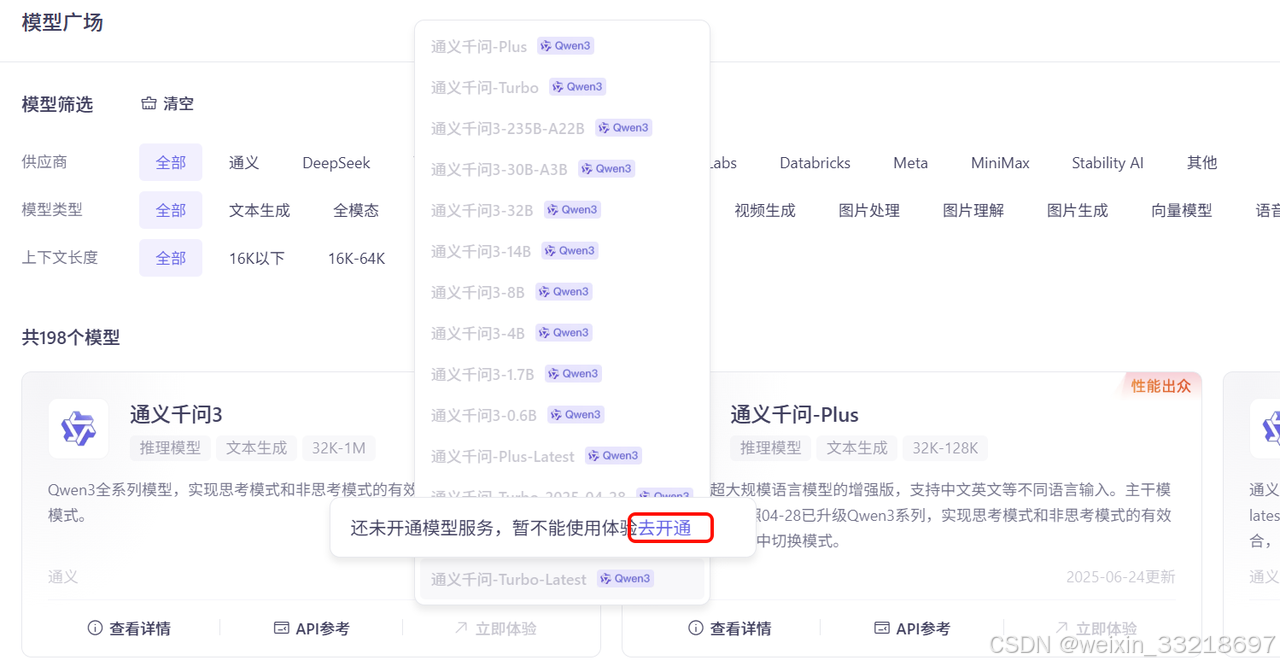
Task: Filter context length by 16K以下
Action: [x=257, y=258]
